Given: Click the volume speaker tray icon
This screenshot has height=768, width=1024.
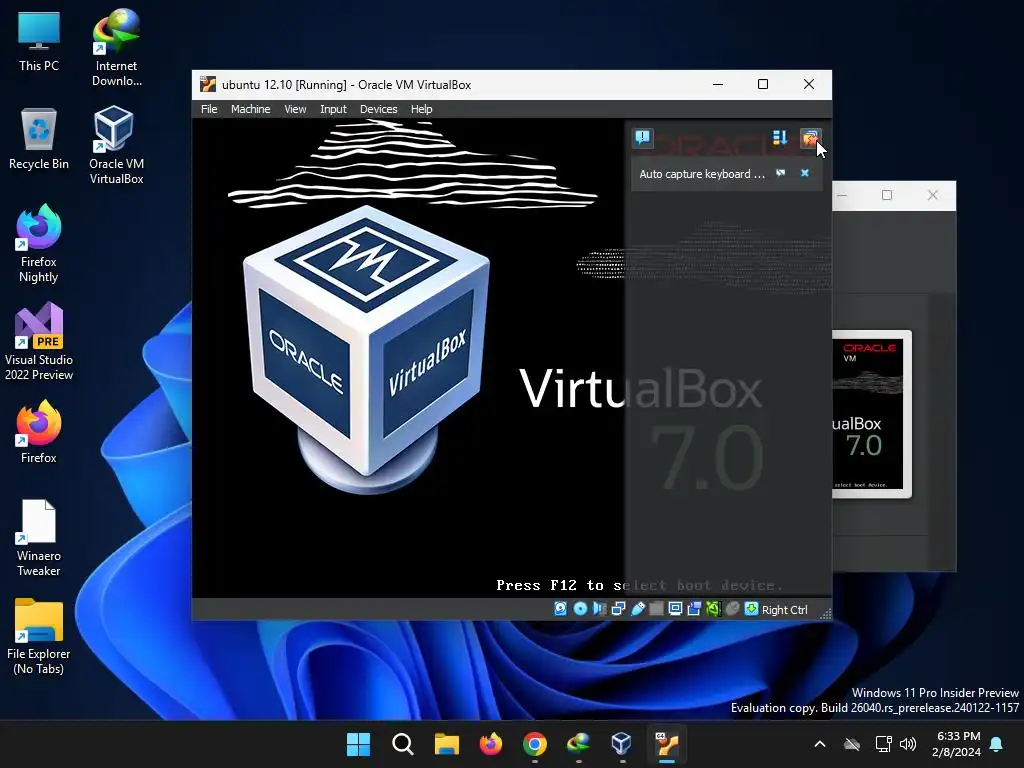Looking at the screenshot, I should click(908, 744).
